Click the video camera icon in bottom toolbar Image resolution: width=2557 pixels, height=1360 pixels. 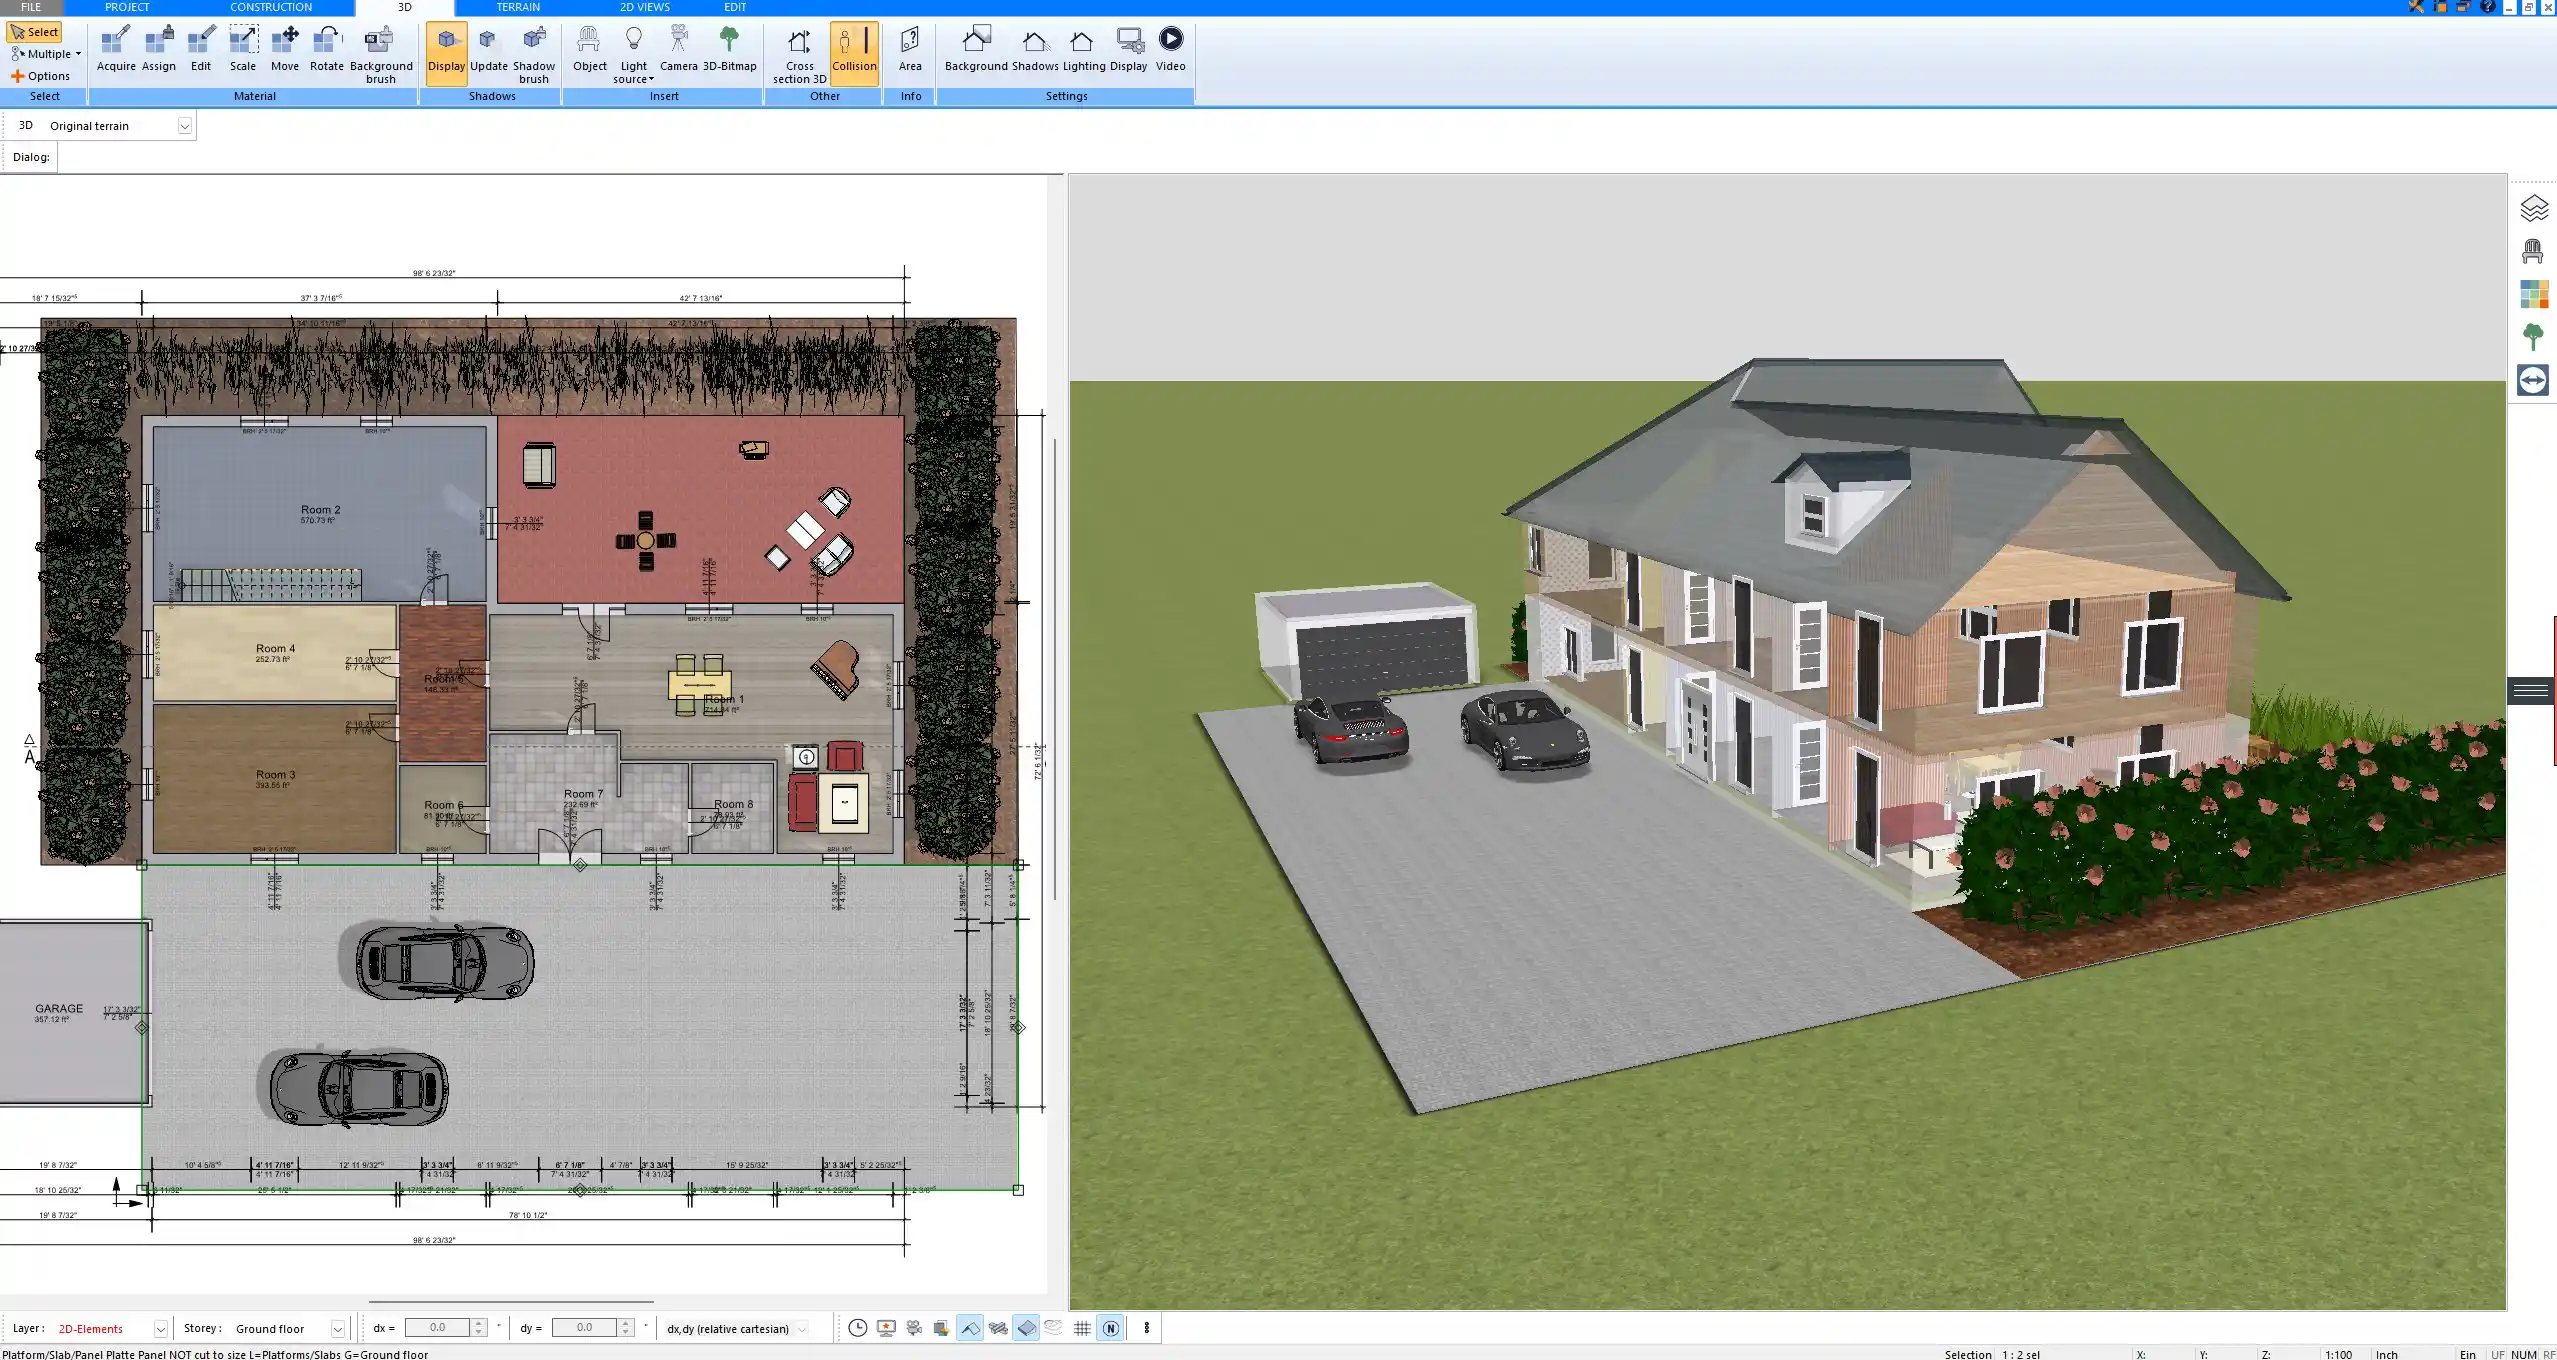click(914, 1328)
